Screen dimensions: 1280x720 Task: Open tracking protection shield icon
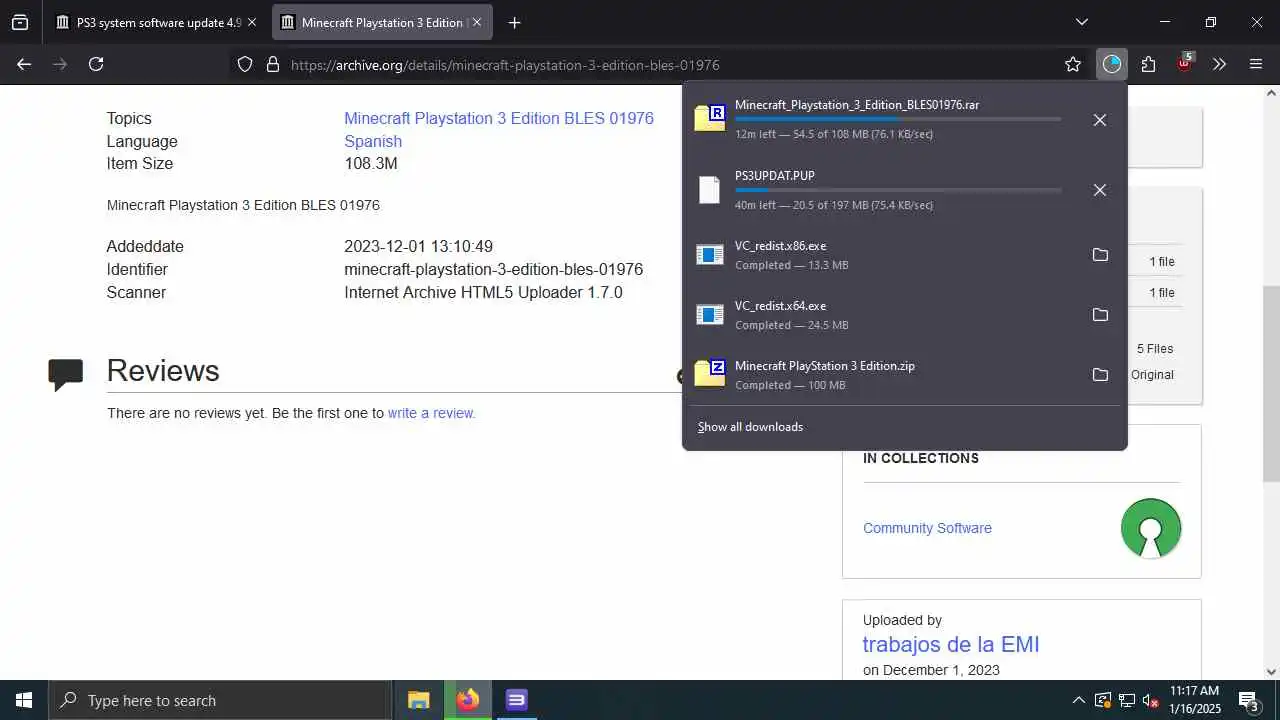[x=245, y=64]
